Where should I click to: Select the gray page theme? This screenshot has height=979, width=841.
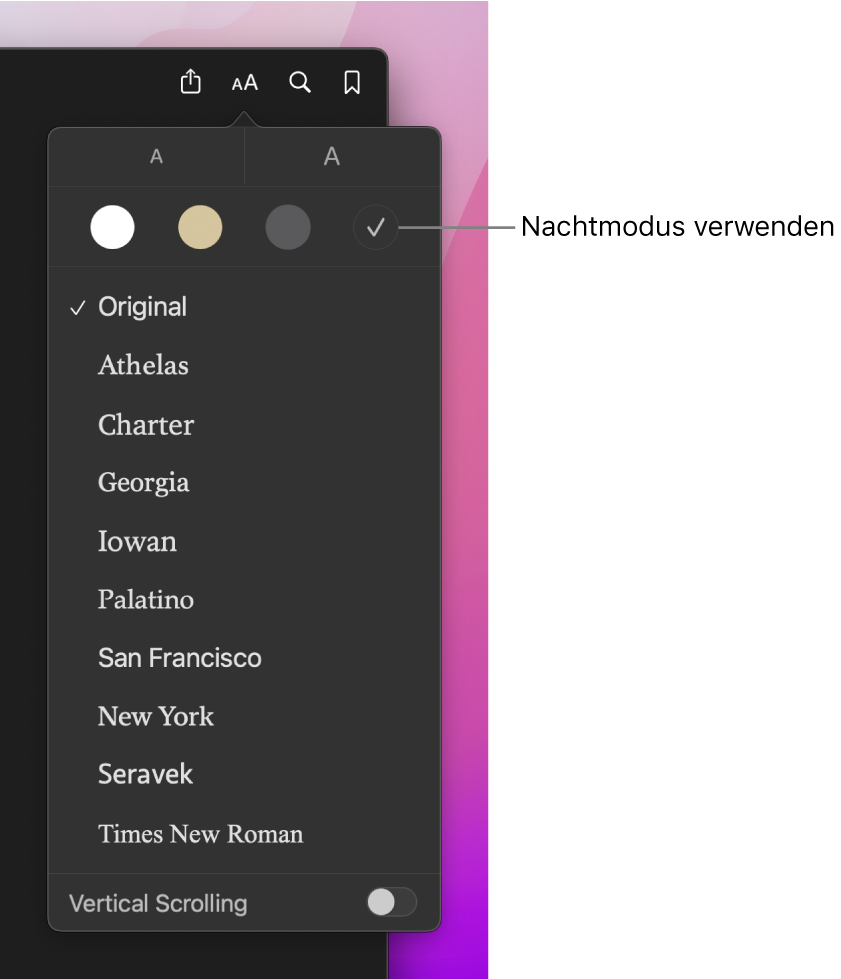coord(288,227)
